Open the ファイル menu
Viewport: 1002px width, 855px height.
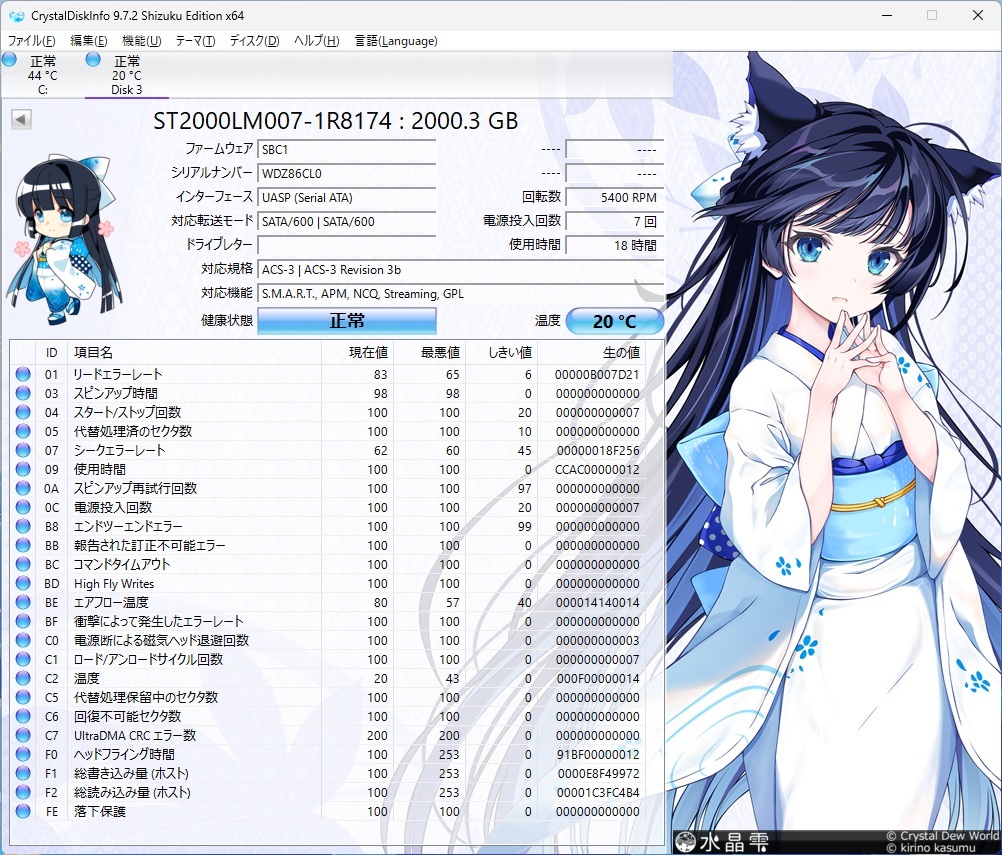click(29, 41)
